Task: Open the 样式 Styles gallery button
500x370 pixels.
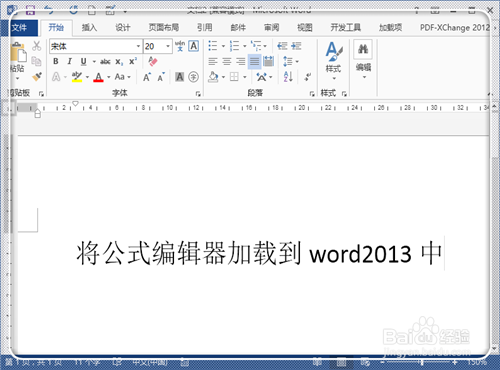Action: tap(333, 60)
